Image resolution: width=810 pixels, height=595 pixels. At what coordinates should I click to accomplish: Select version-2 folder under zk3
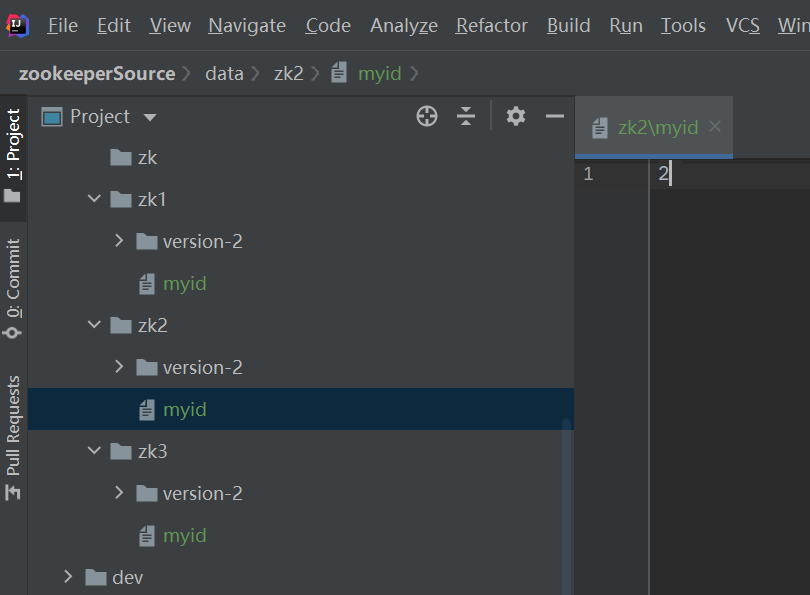(202, 493)
